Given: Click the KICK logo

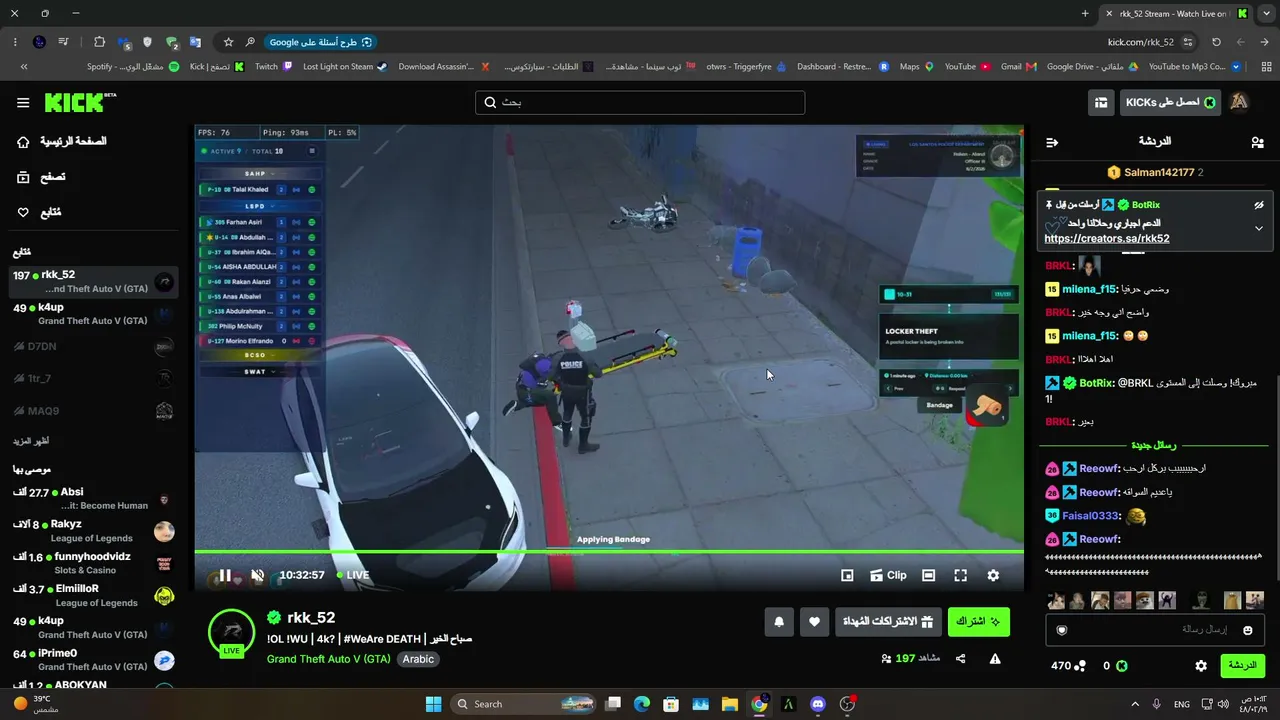Looking at the screenshot, I should point(80,102).
